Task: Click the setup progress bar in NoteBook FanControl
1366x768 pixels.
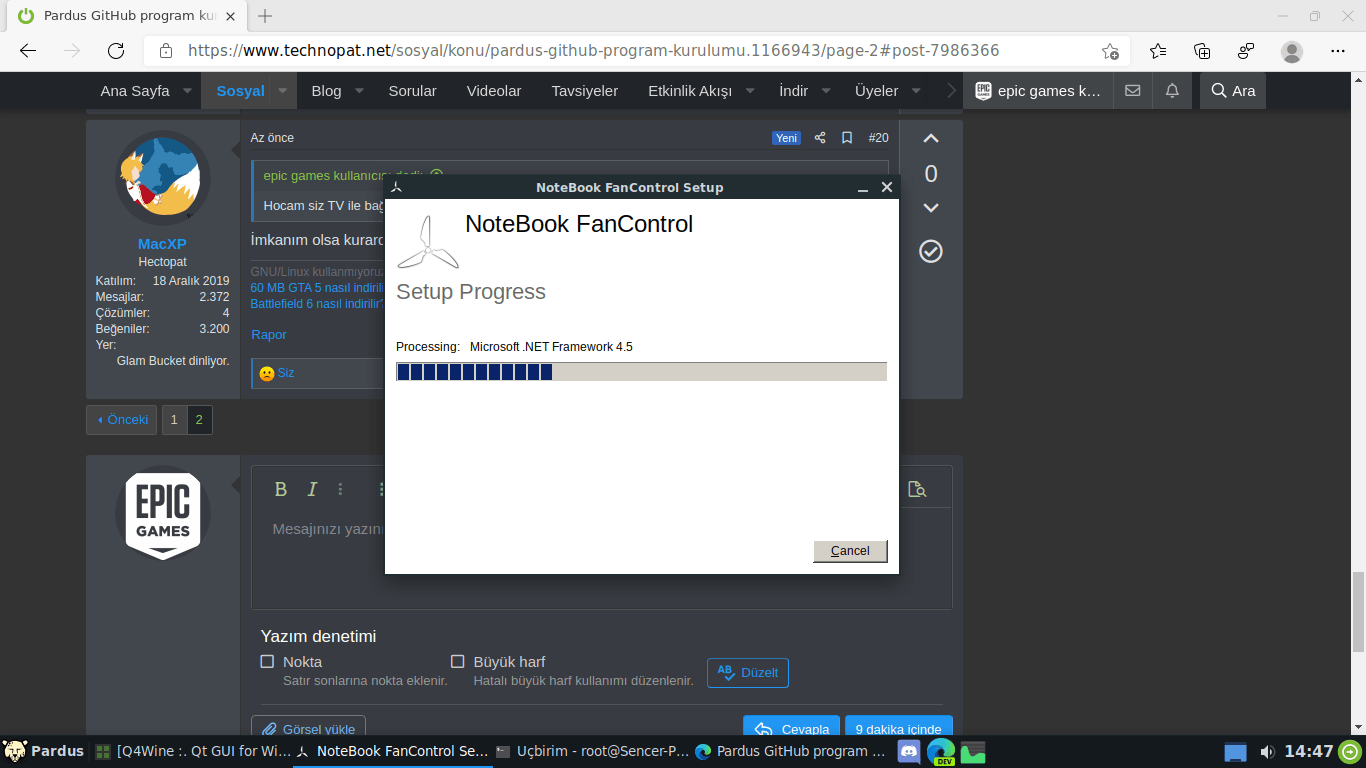Action: (641, 372)
